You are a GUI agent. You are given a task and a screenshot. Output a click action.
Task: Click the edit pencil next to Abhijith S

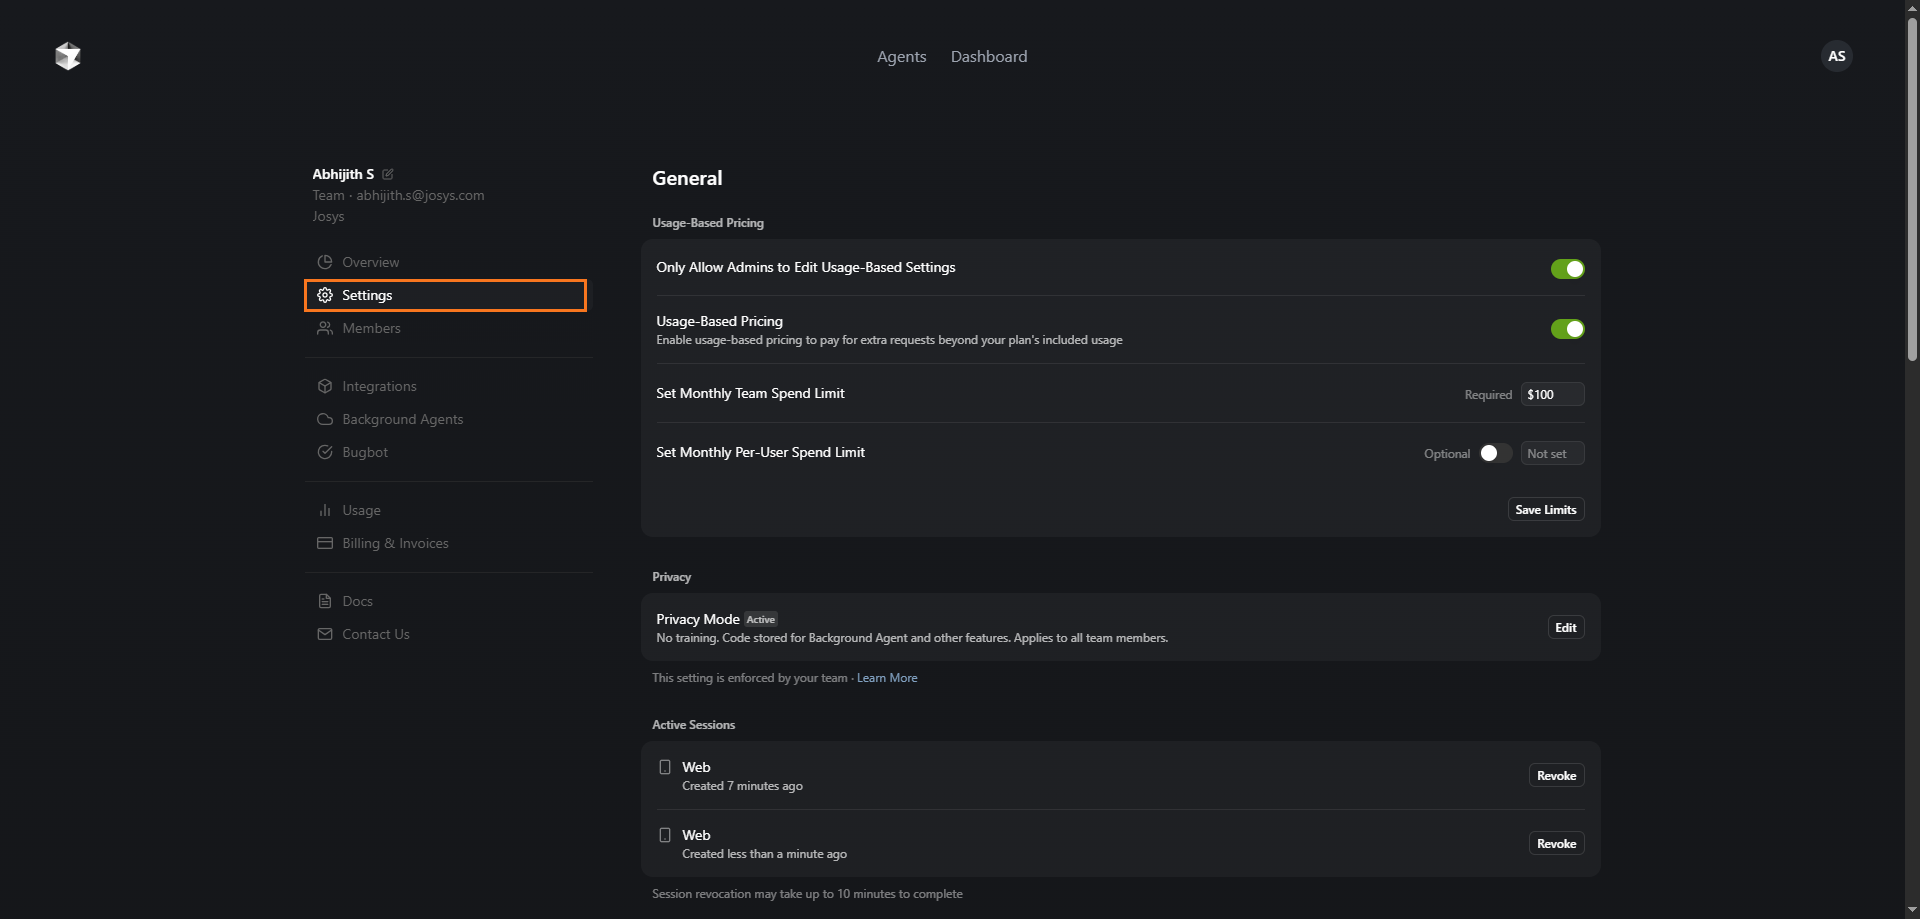pyautogui.click(x=388, y=174)
